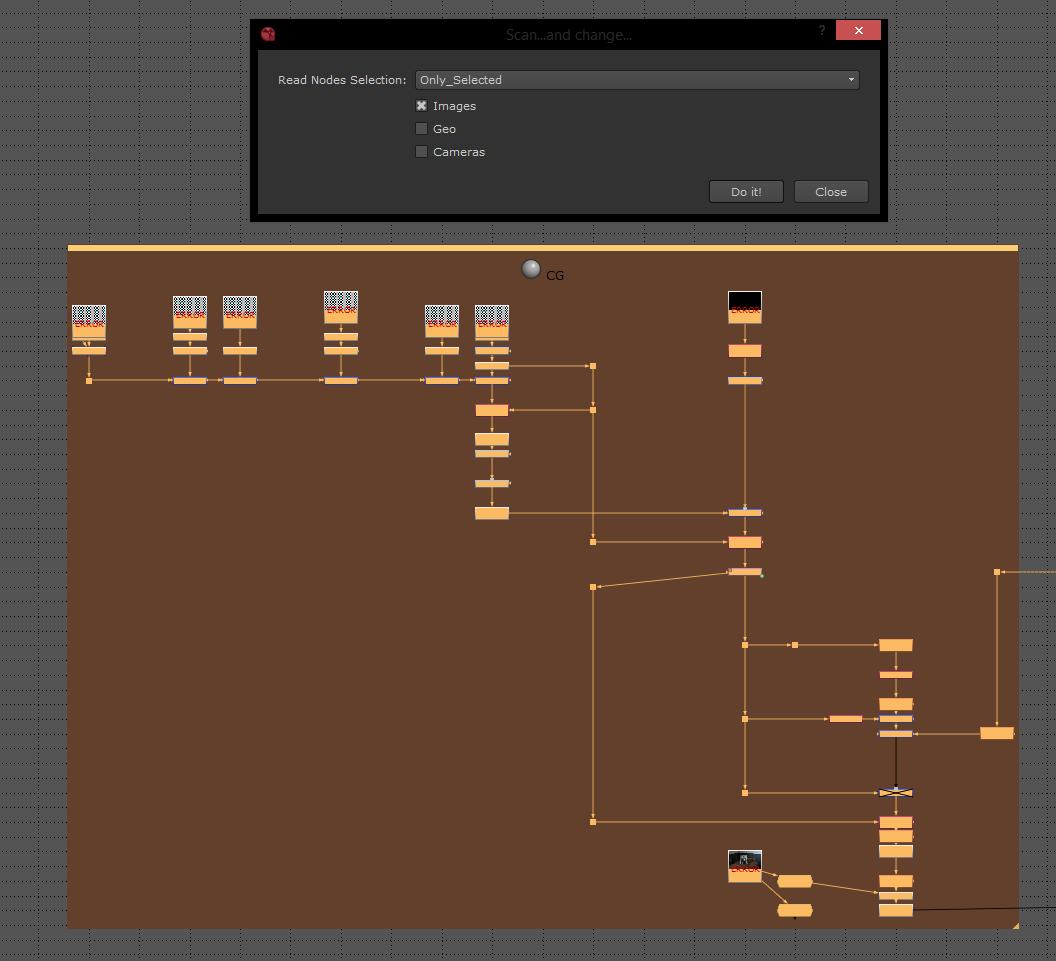Click the sphere icon beside the CG label

pyautogui.click(x=531, y=269)
